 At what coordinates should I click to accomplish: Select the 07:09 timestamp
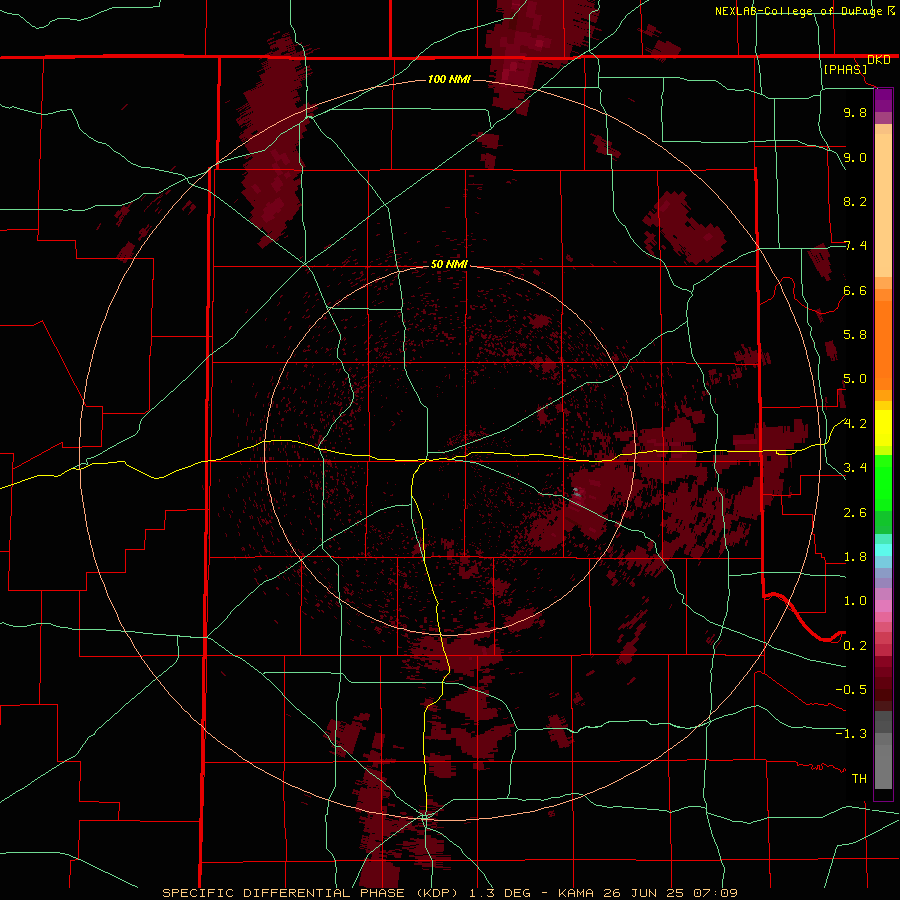pos(715,893)
